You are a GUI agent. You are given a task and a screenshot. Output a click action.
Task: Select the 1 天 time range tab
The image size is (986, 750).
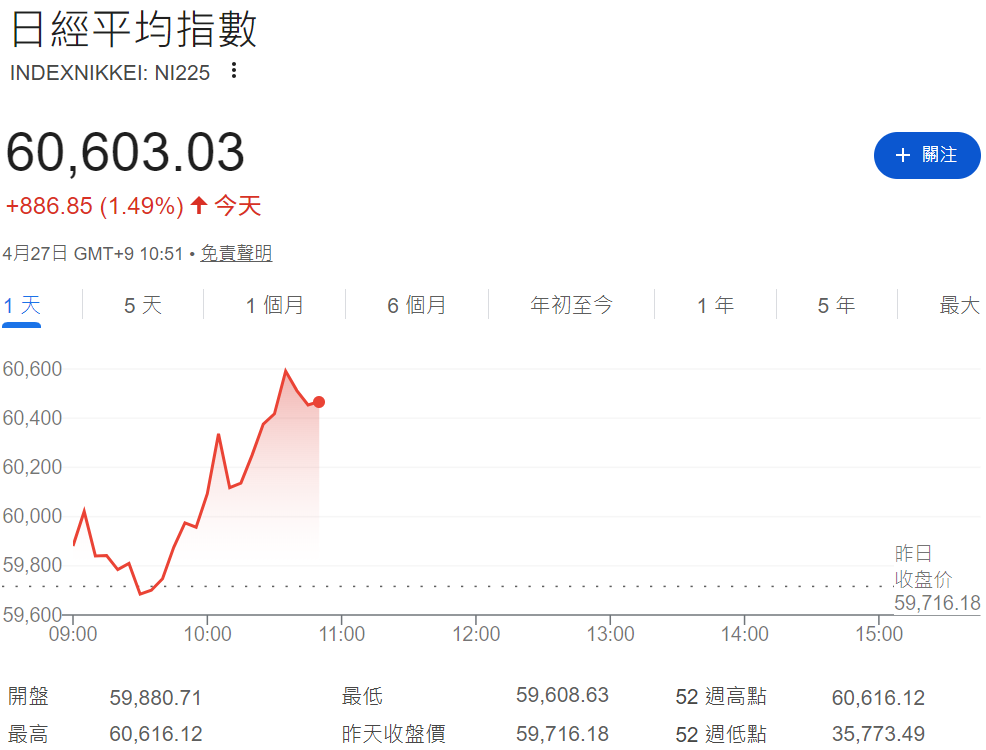pyautogui.click(x=21, y=305)
